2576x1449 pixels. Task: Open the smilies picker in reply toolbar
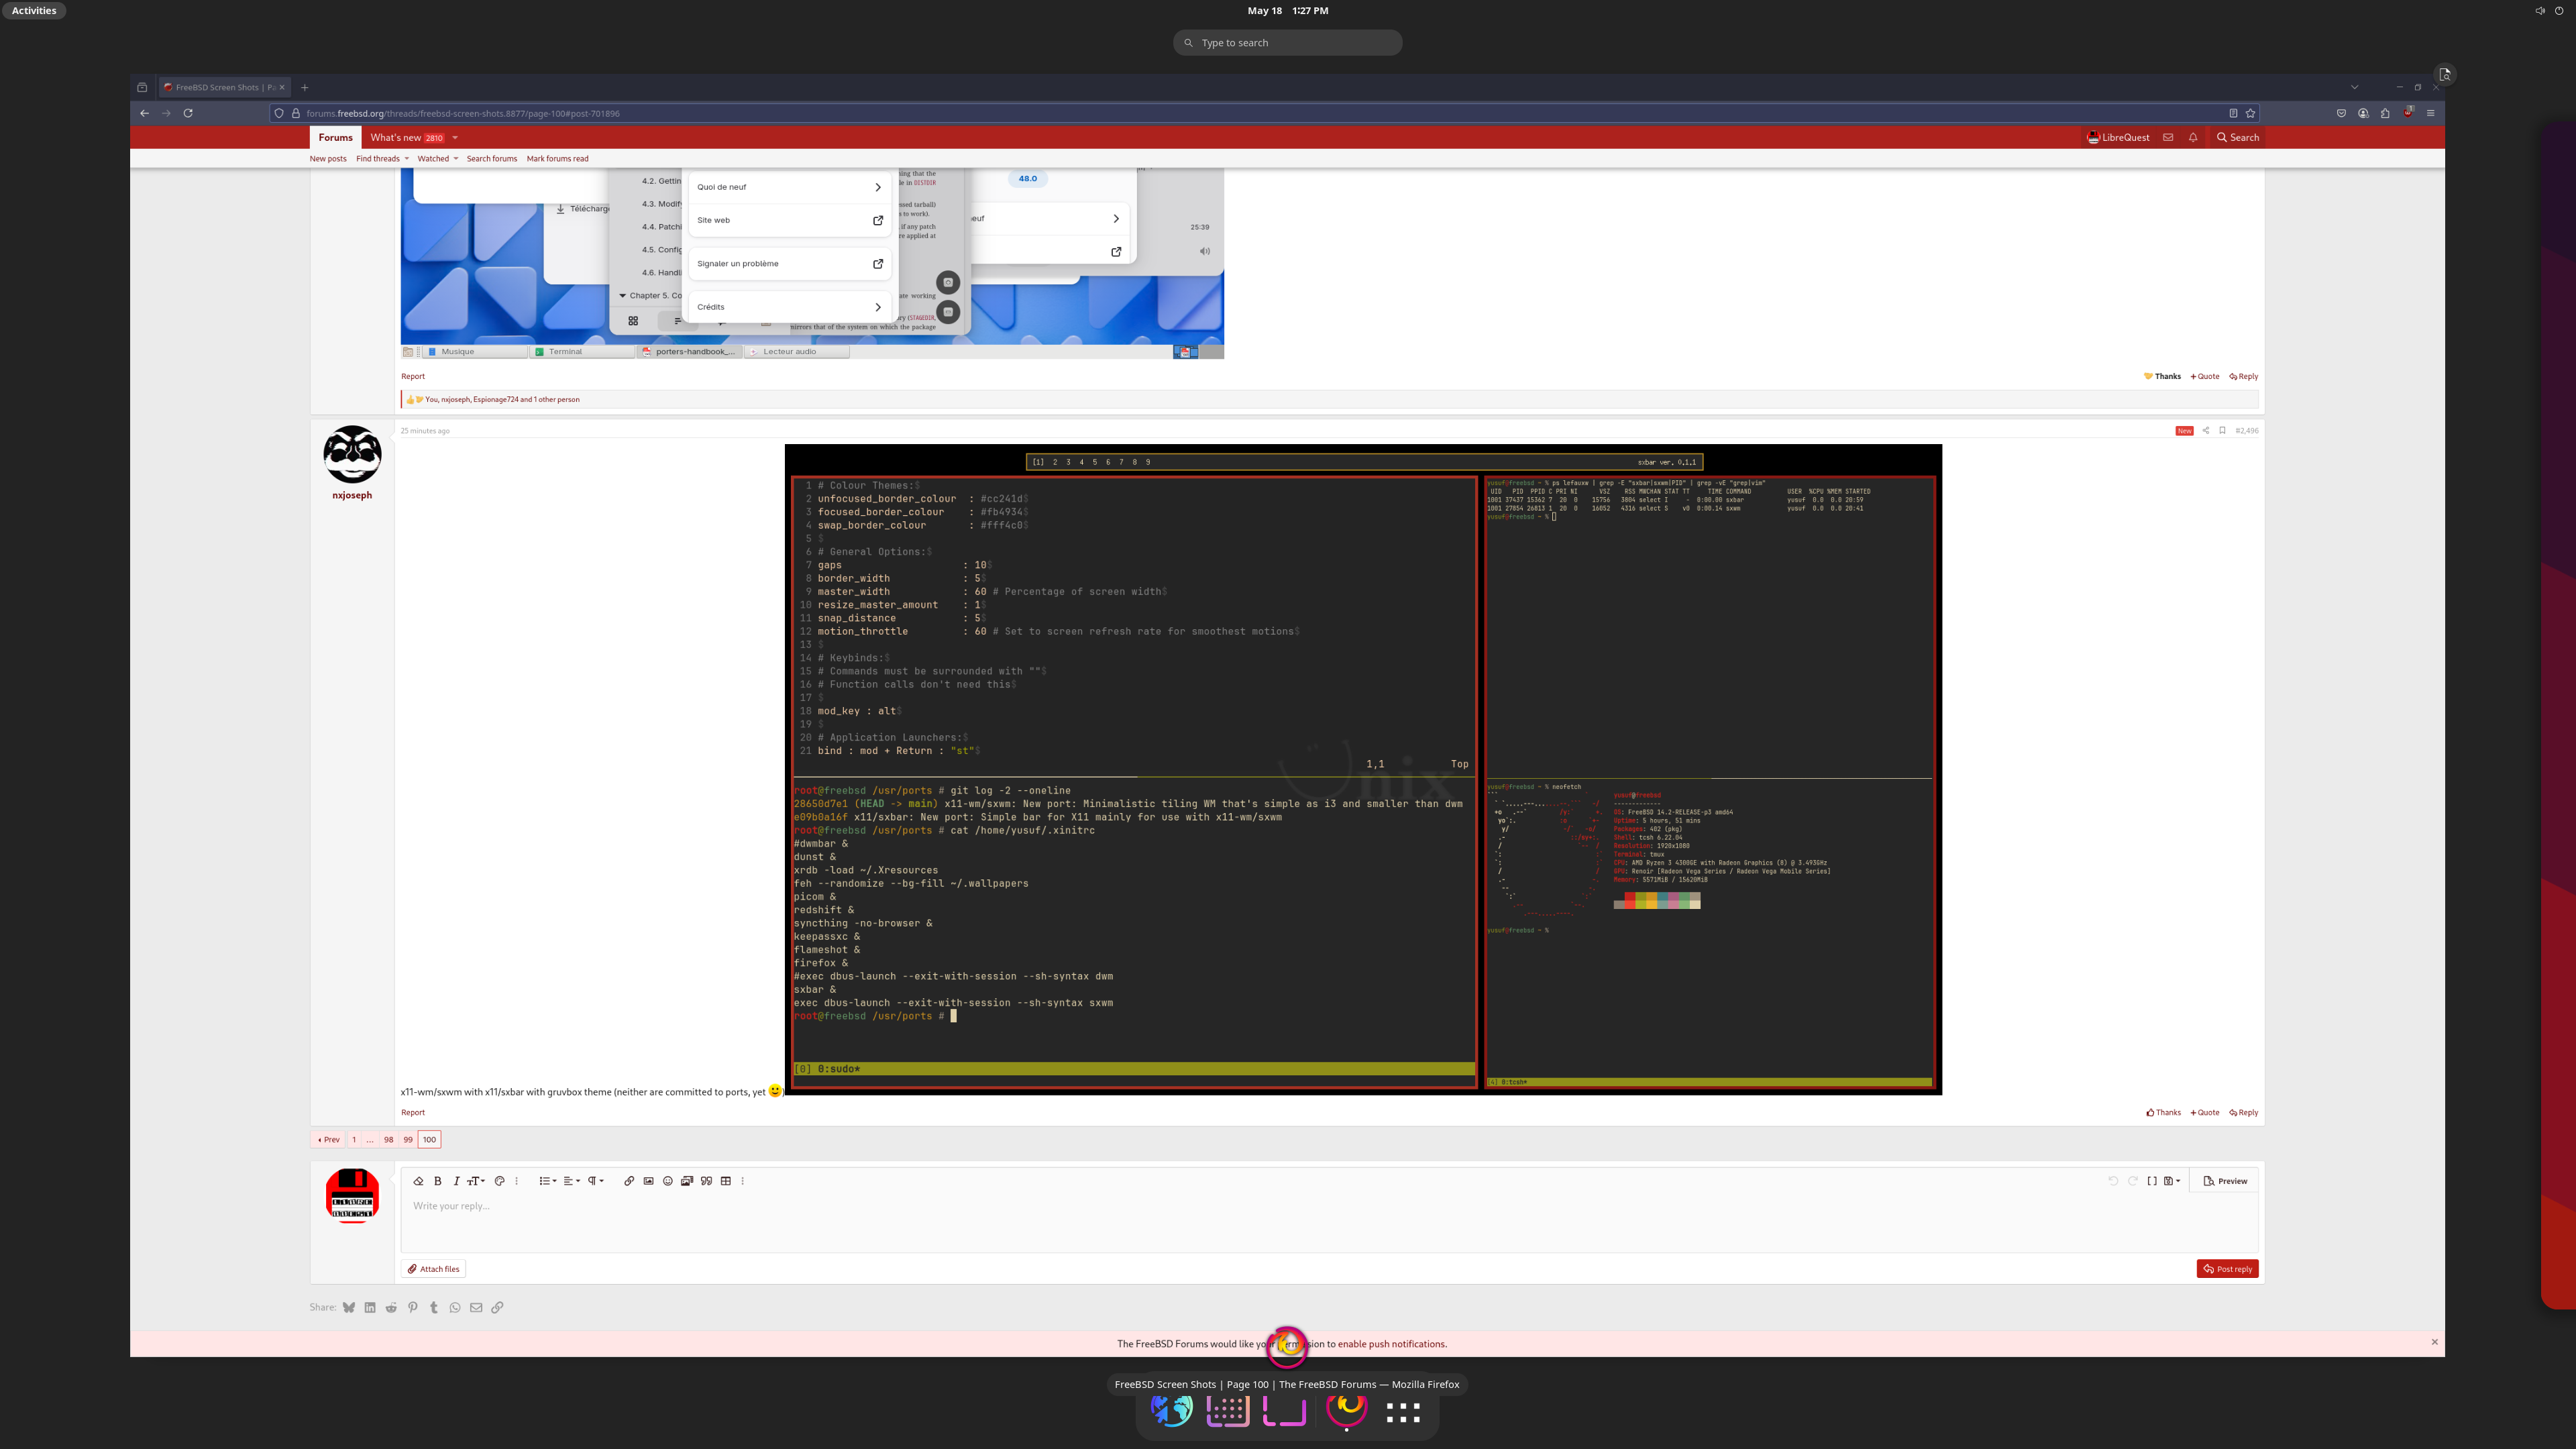coord(668,1181)
